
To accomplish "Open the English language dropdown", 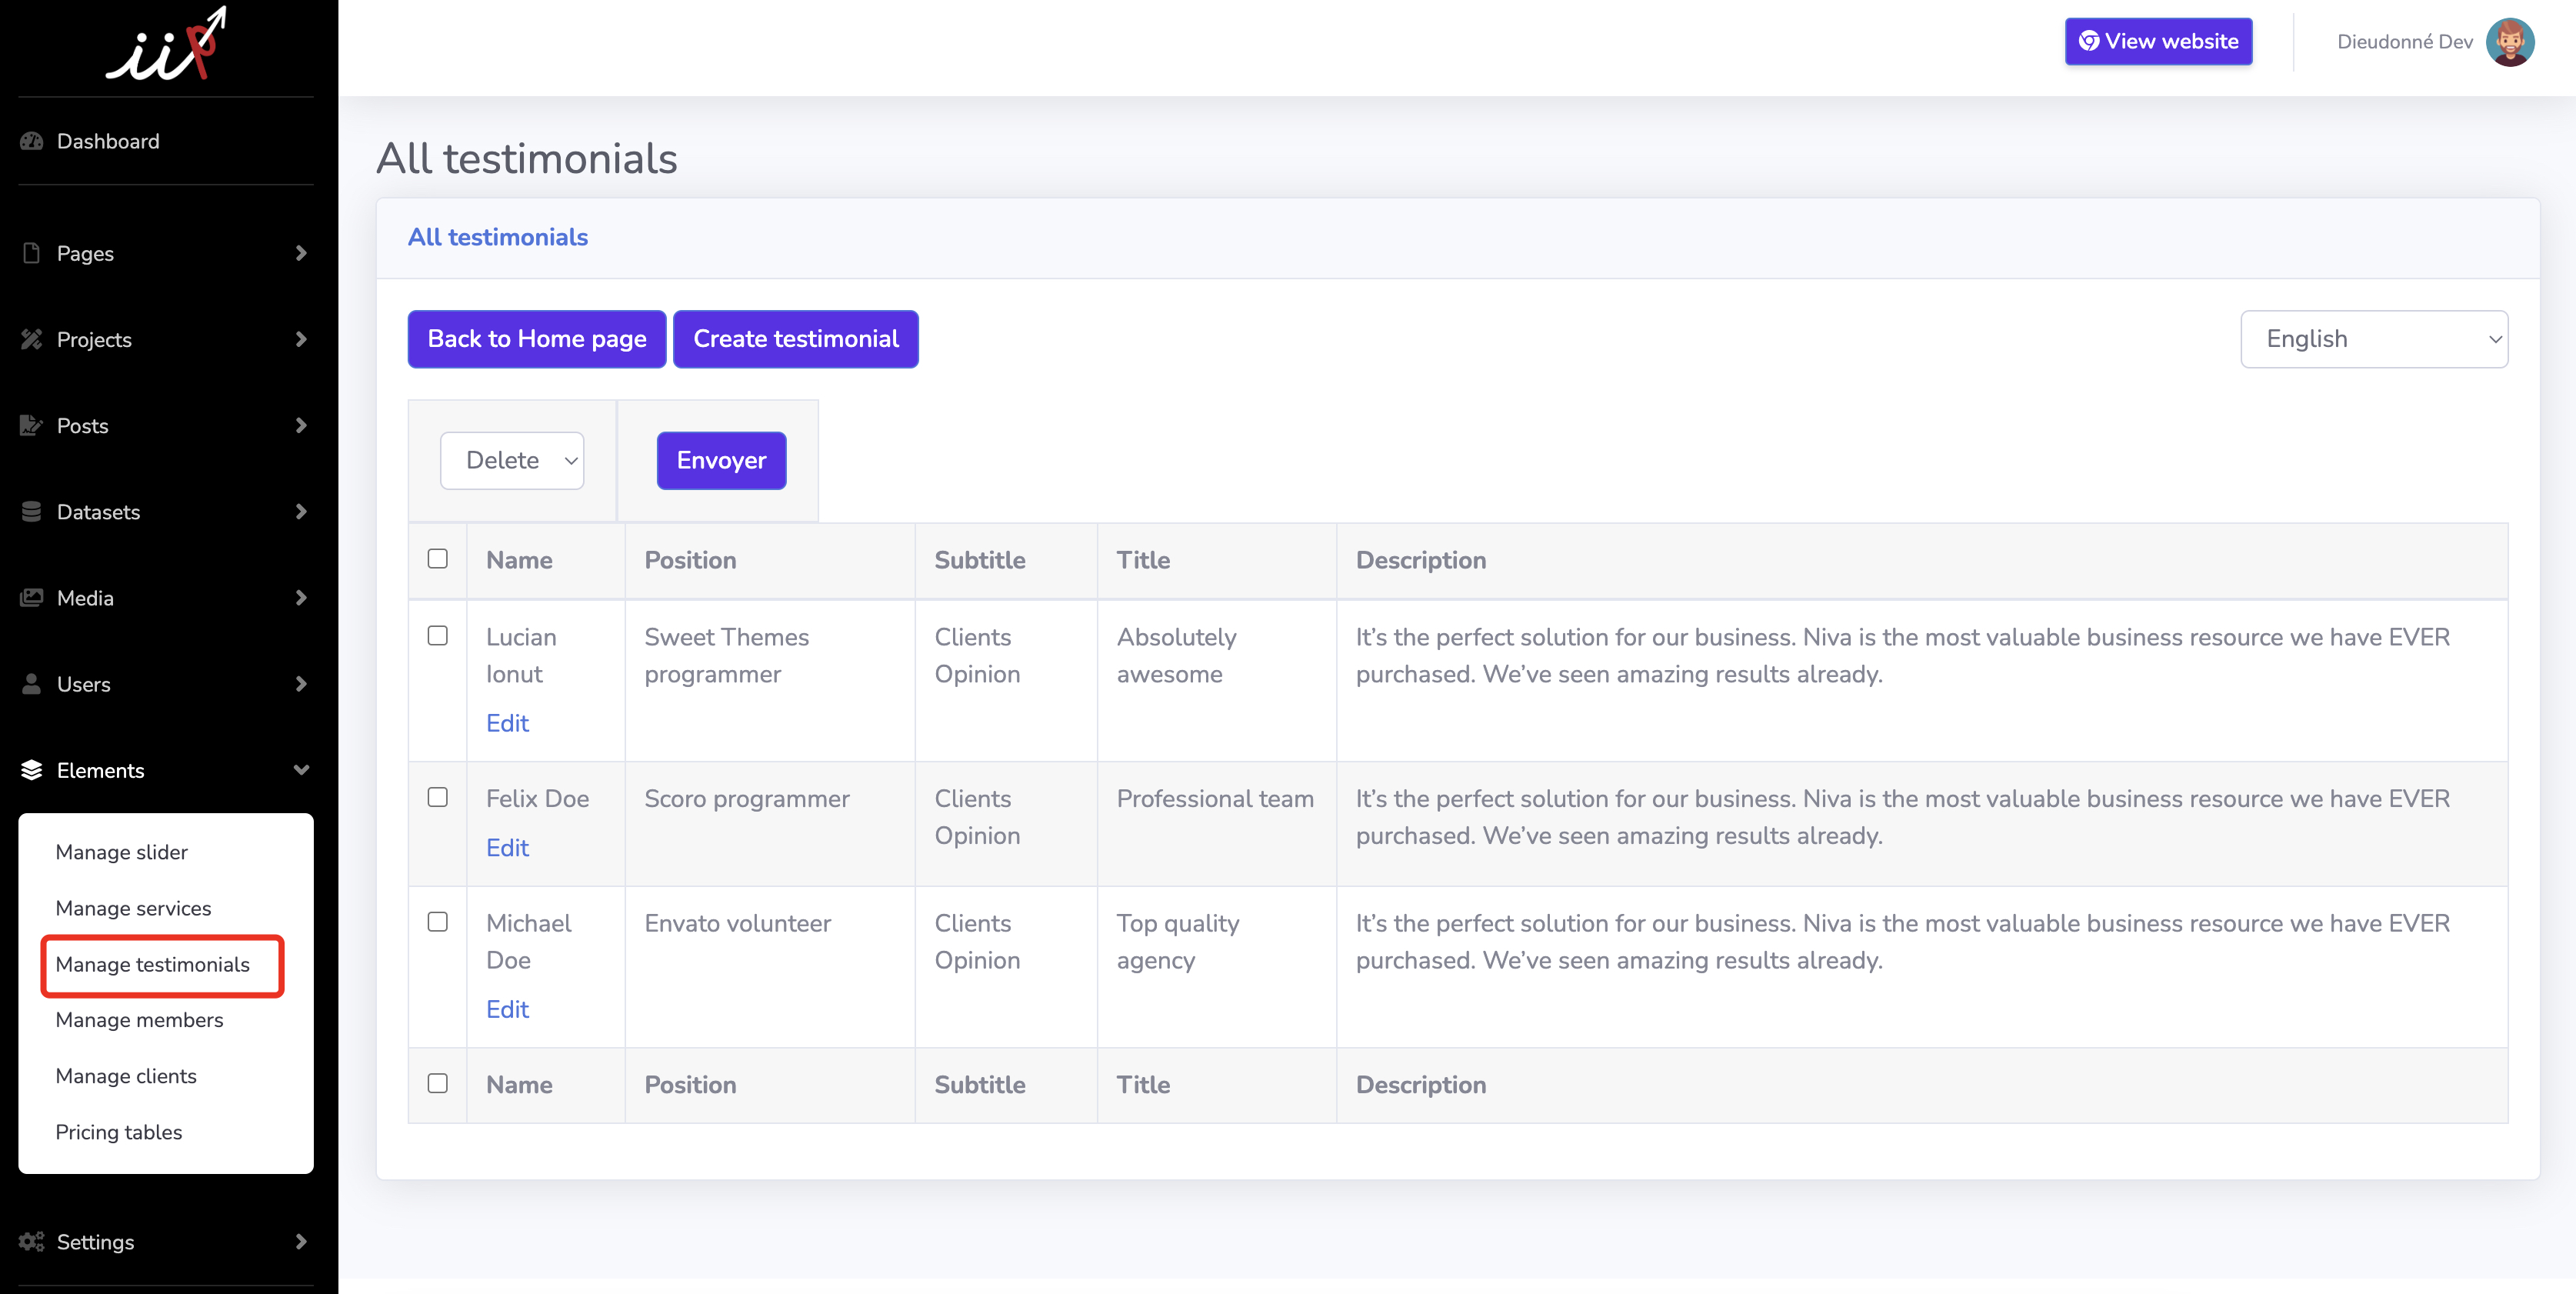I will point(2373,339).
